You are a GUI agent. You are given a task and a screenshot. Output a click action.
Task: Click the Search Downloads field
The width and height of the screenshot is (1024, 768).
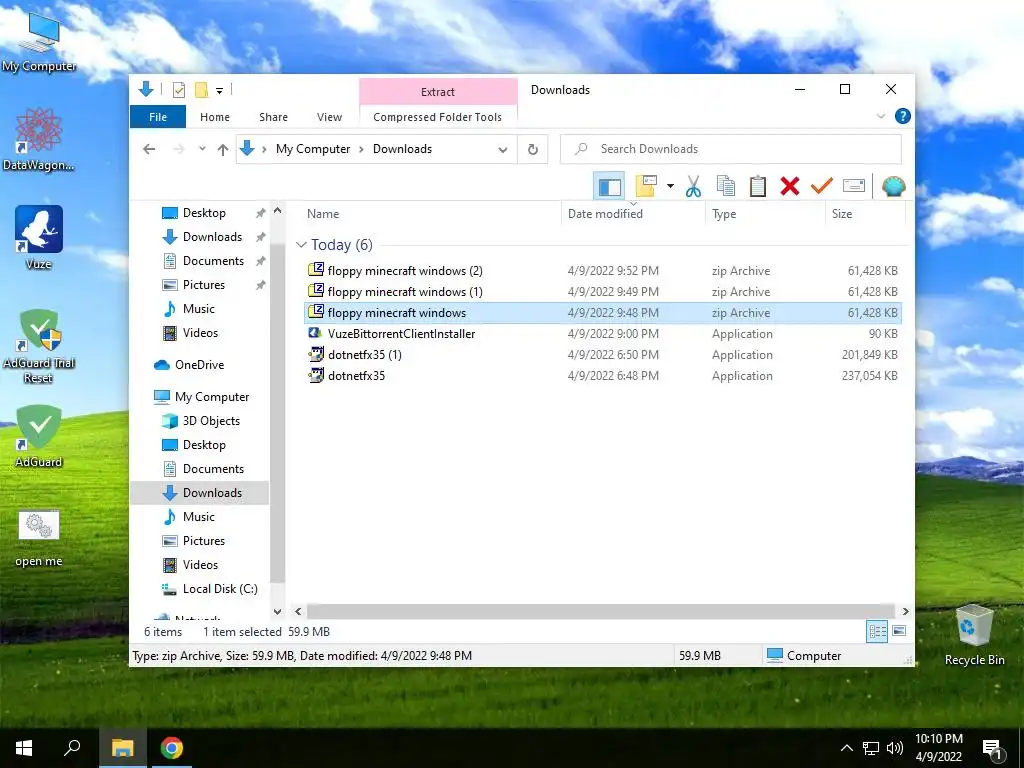click(731, 149)
